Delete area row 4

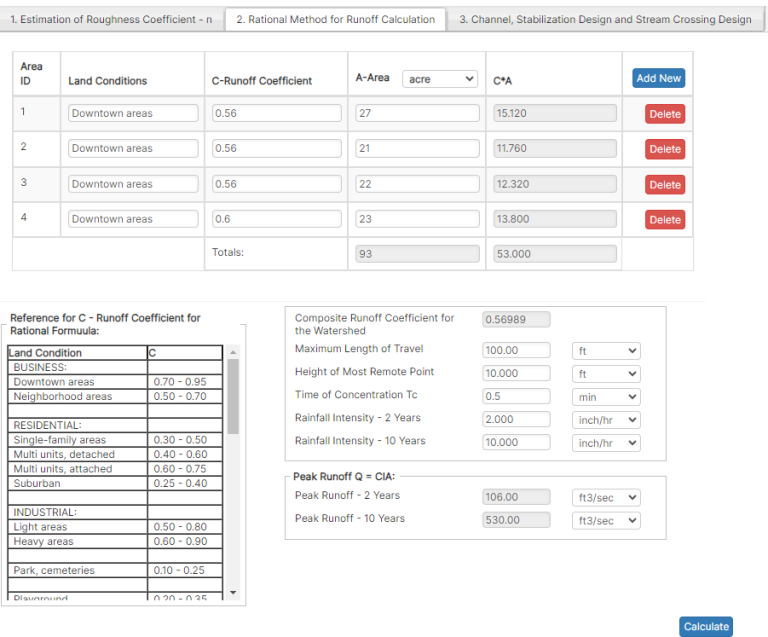665,220
